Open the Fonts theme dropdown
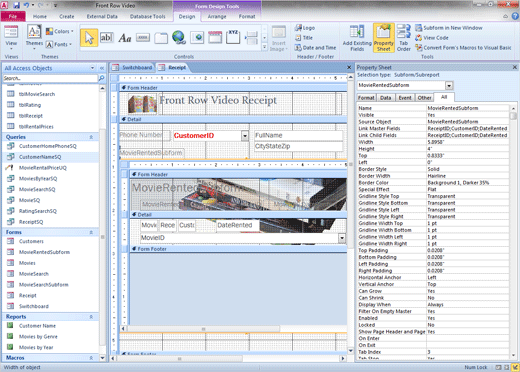 click(59, 44)
